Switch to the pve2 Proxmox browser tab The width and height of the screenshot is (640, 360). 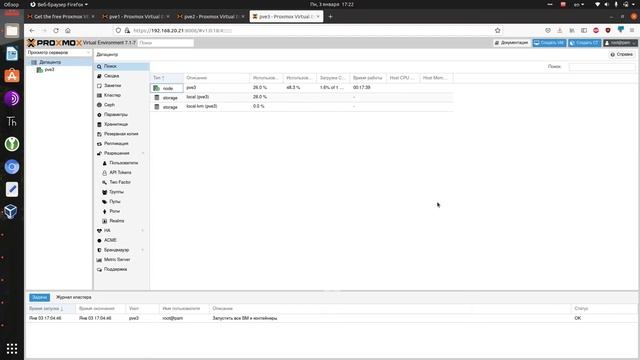point(210,17)
